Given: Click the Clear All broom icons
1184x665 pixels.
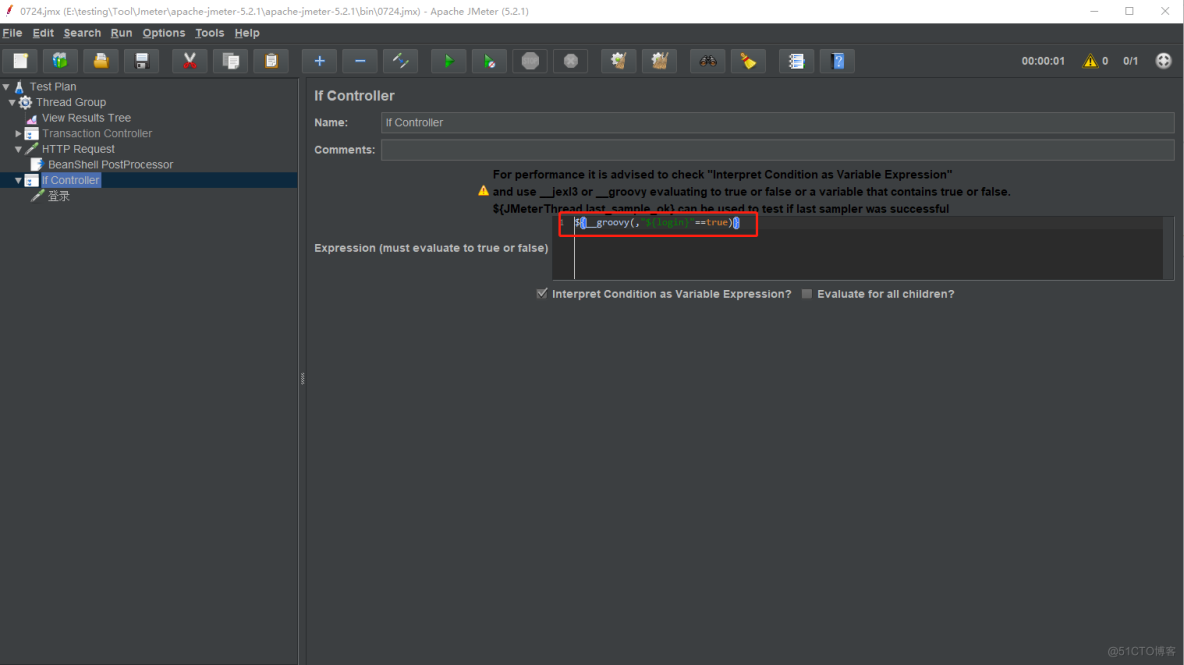Looking at the screenshot, I should [659, 61].
